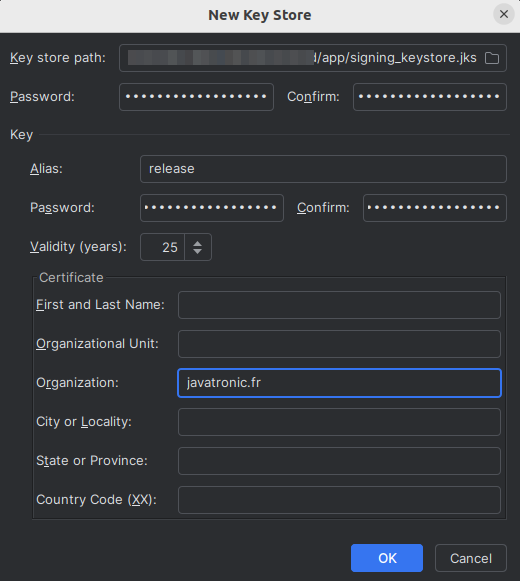Browse for key store path with folder icon
520x581 pixels.
click(x=492, y=58)
